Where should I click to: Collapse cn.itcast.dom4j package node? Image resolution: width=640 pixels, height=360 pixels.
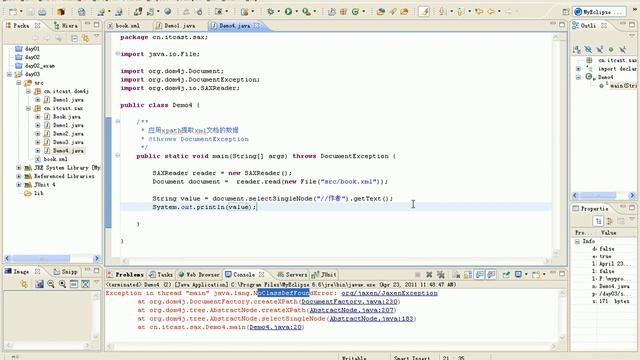[x=28, y=91]
